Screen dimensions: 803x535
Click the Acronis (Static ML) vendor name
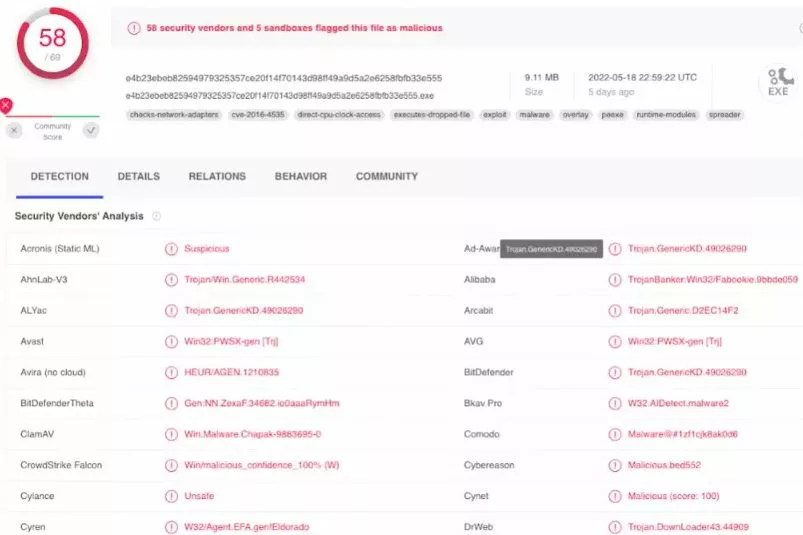pyautogui.click(x=60, y=249)
